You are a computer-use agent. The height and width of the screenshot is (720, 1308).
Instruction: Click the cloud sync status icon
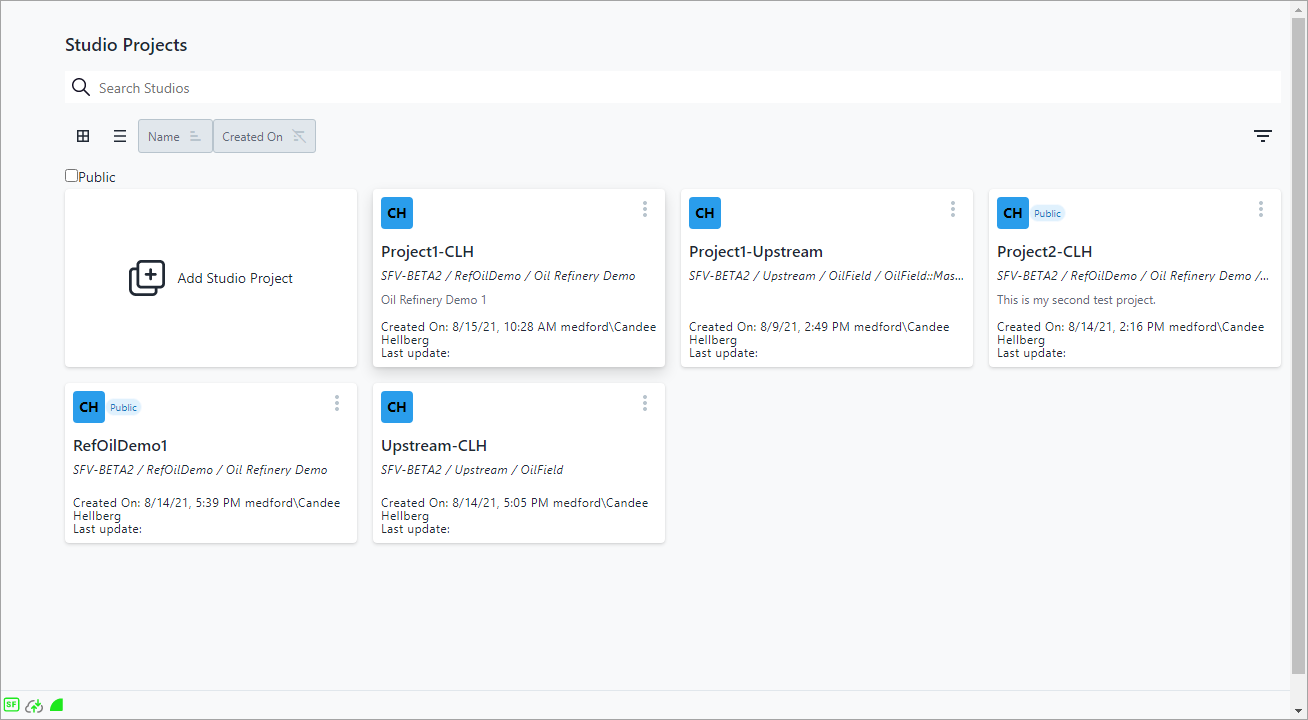coord(35,705)
